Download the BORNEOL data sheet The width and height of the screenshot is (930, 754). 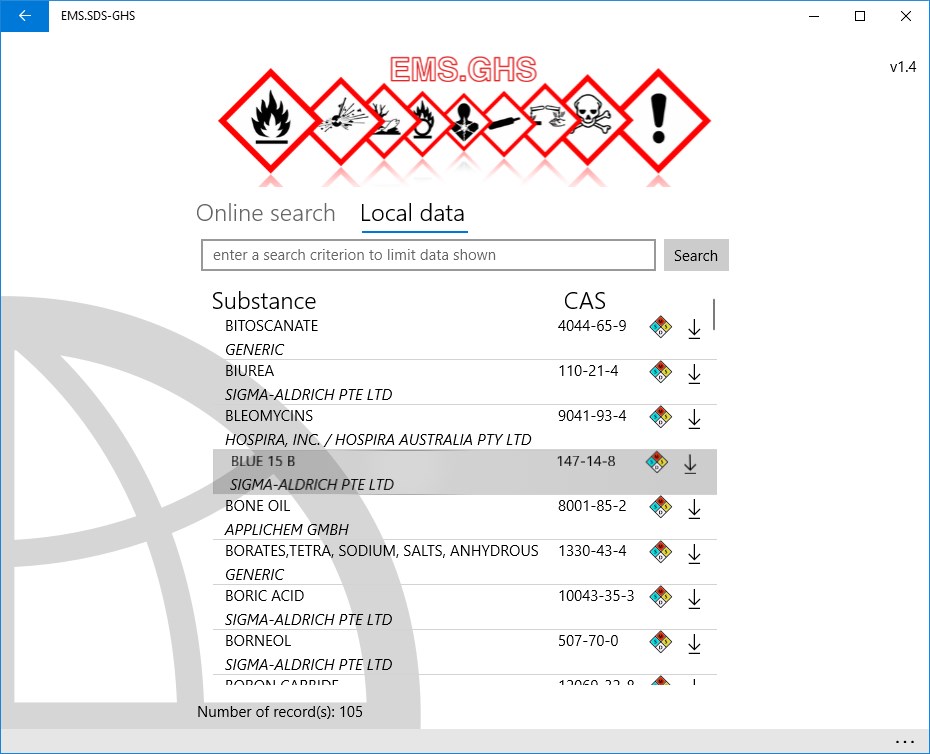pos(694,644)
